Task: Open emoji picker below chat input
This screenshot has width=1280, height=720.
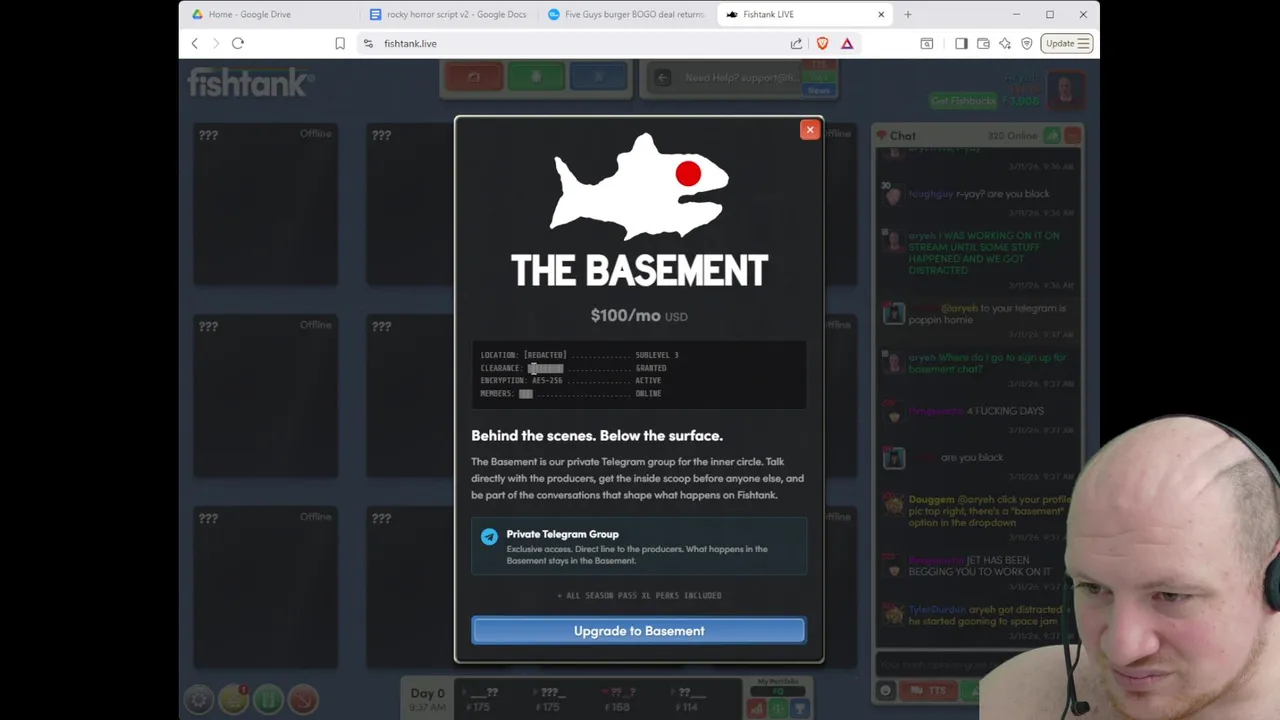Action: [885, 691]
